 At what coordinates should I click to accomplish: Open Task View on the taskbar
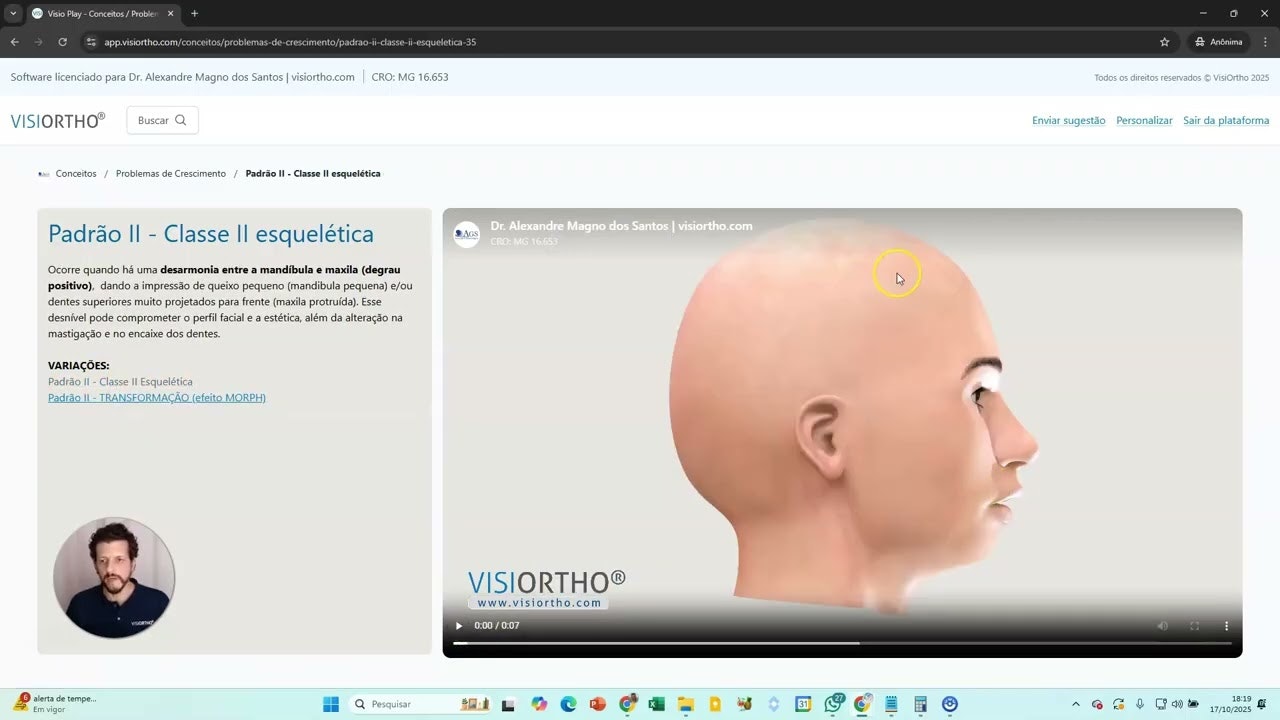(508, 704)
